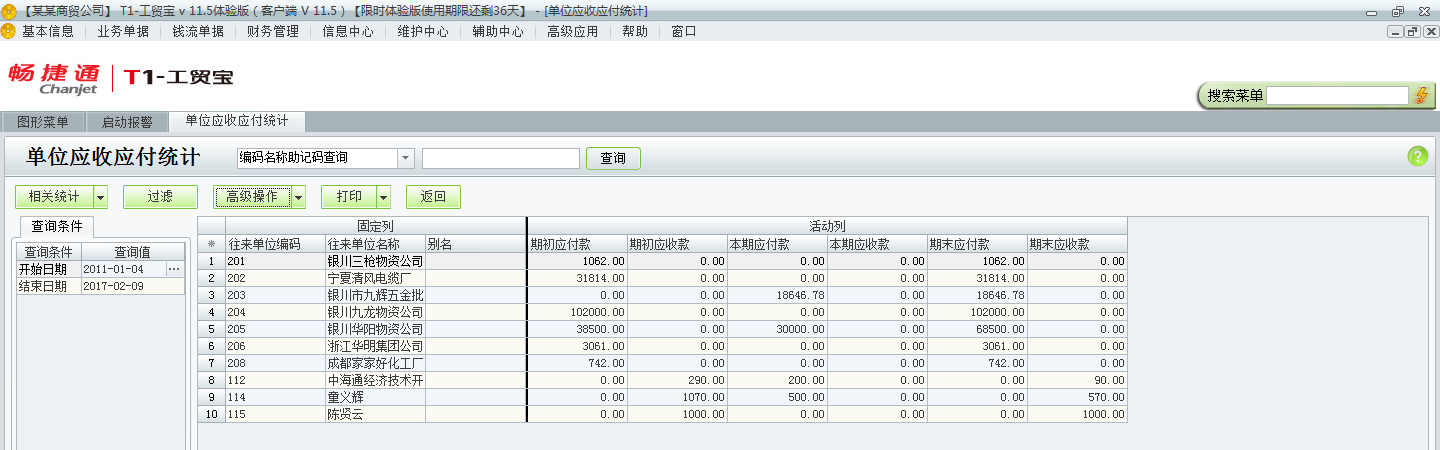Open the 财务管理 menu
Viewport: 1440px width, 450px height.
click(273, 31)
